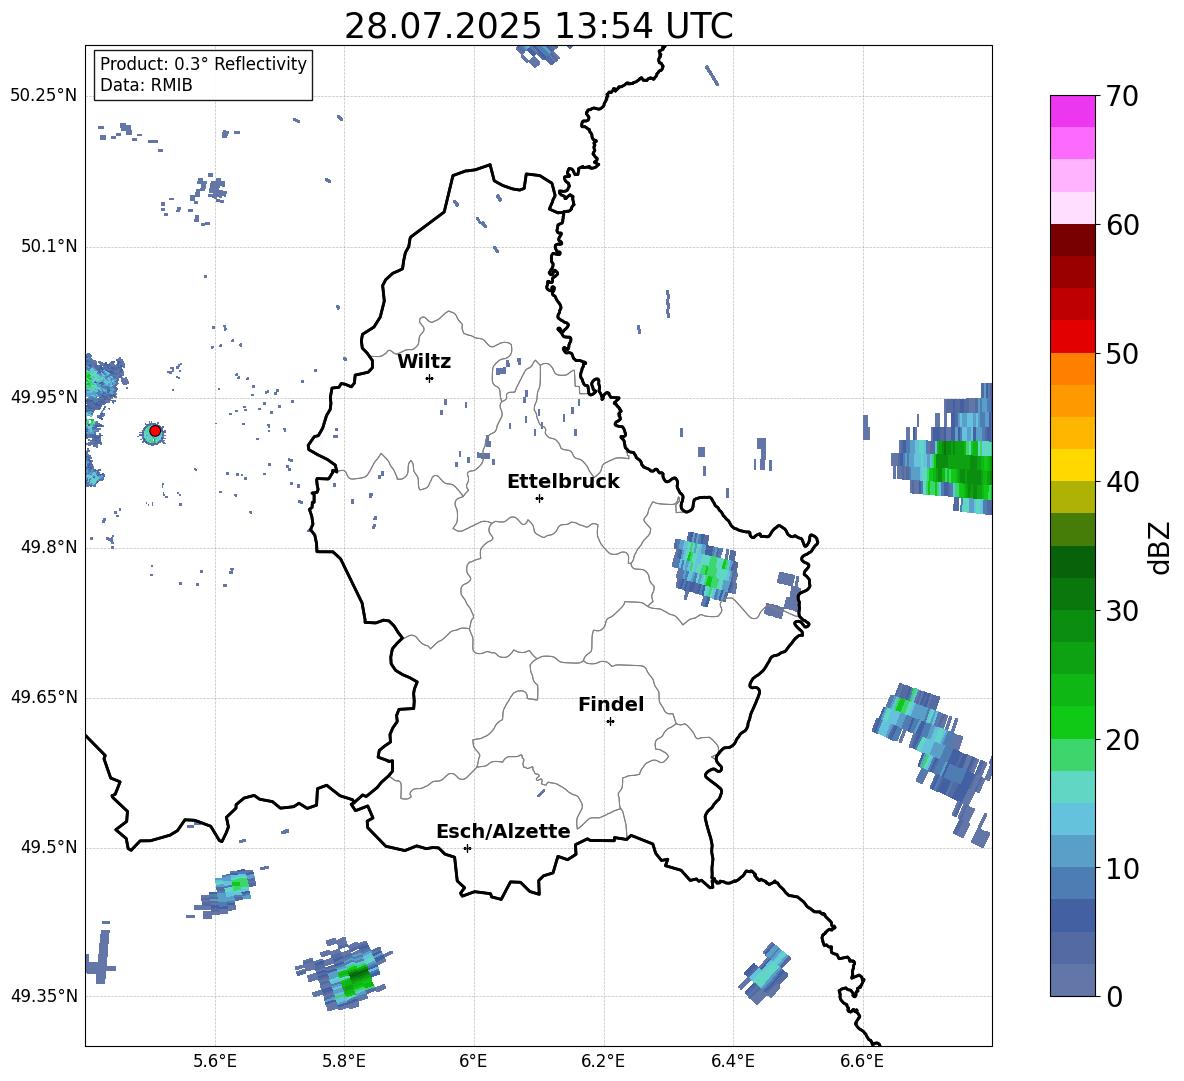
Task: Pick the yellow swatch at 40 dBZ
Action: (1072, 465)
